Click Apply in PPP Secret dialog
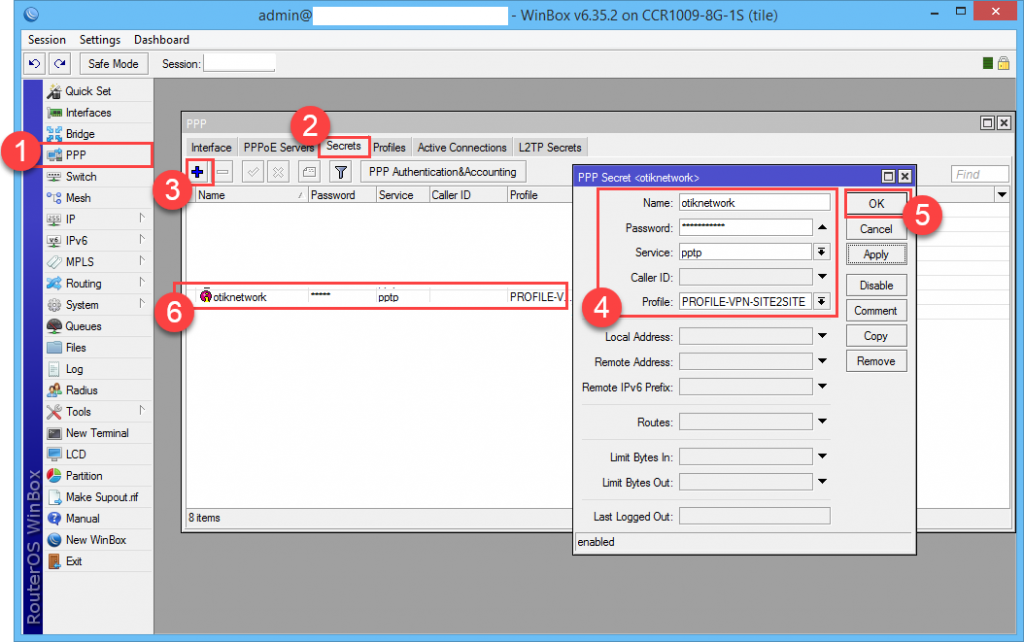 pyautogui.click(x=876, y=254)
